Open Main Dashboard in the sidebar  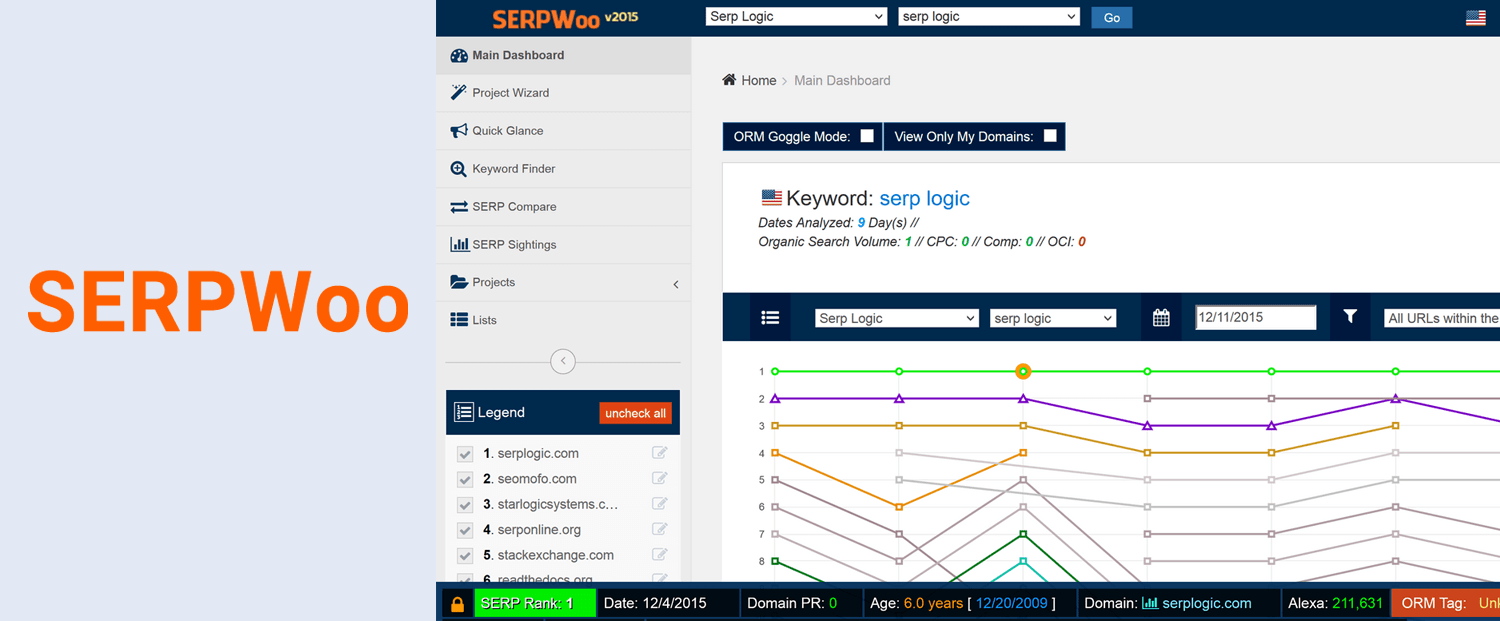click(563, 55)
